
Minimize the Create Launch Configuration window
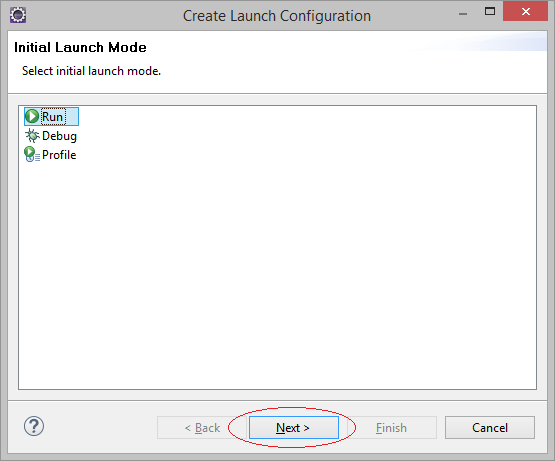point(463,14)
